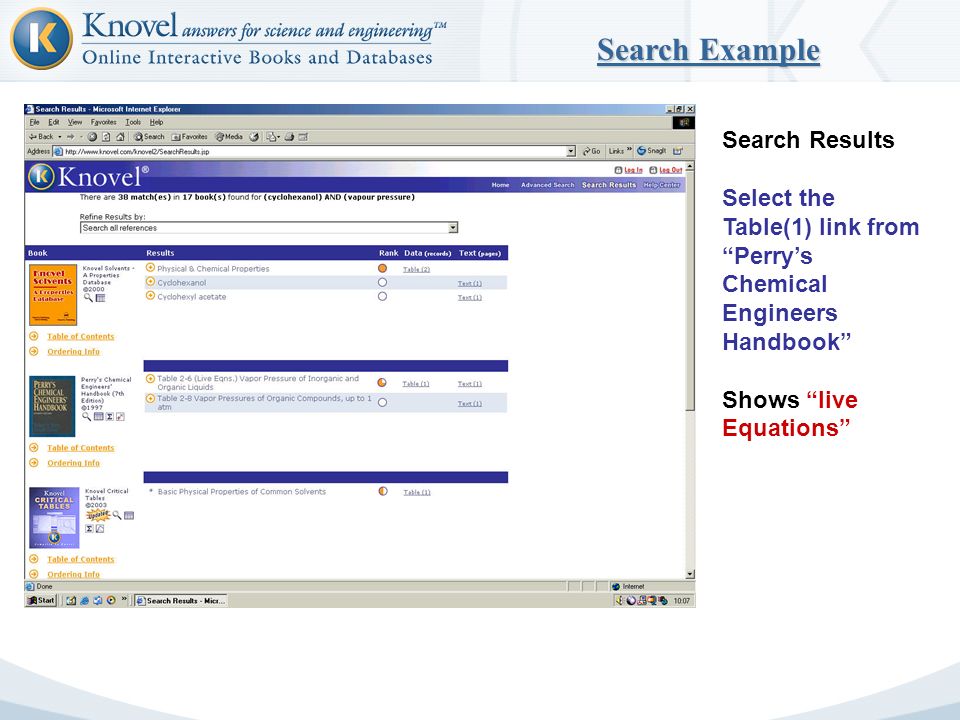Viewport: 960px width, 720px height.
Task: Click the Log Out link
Action: [670, 170]
